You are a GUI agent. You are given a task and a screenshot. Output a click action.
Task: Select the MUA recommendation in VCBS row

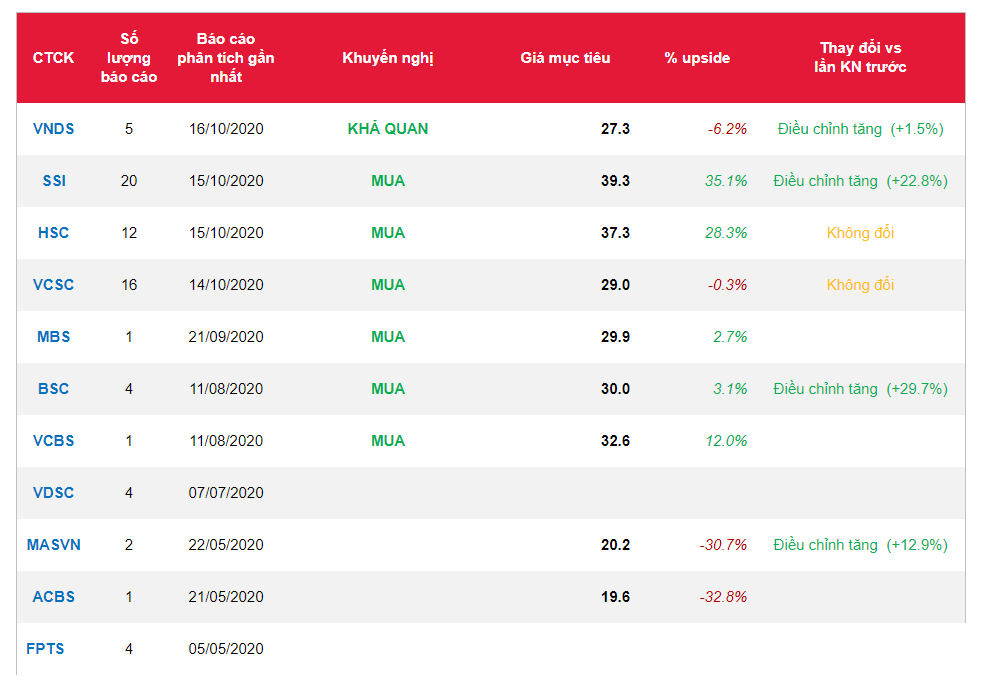387,441
